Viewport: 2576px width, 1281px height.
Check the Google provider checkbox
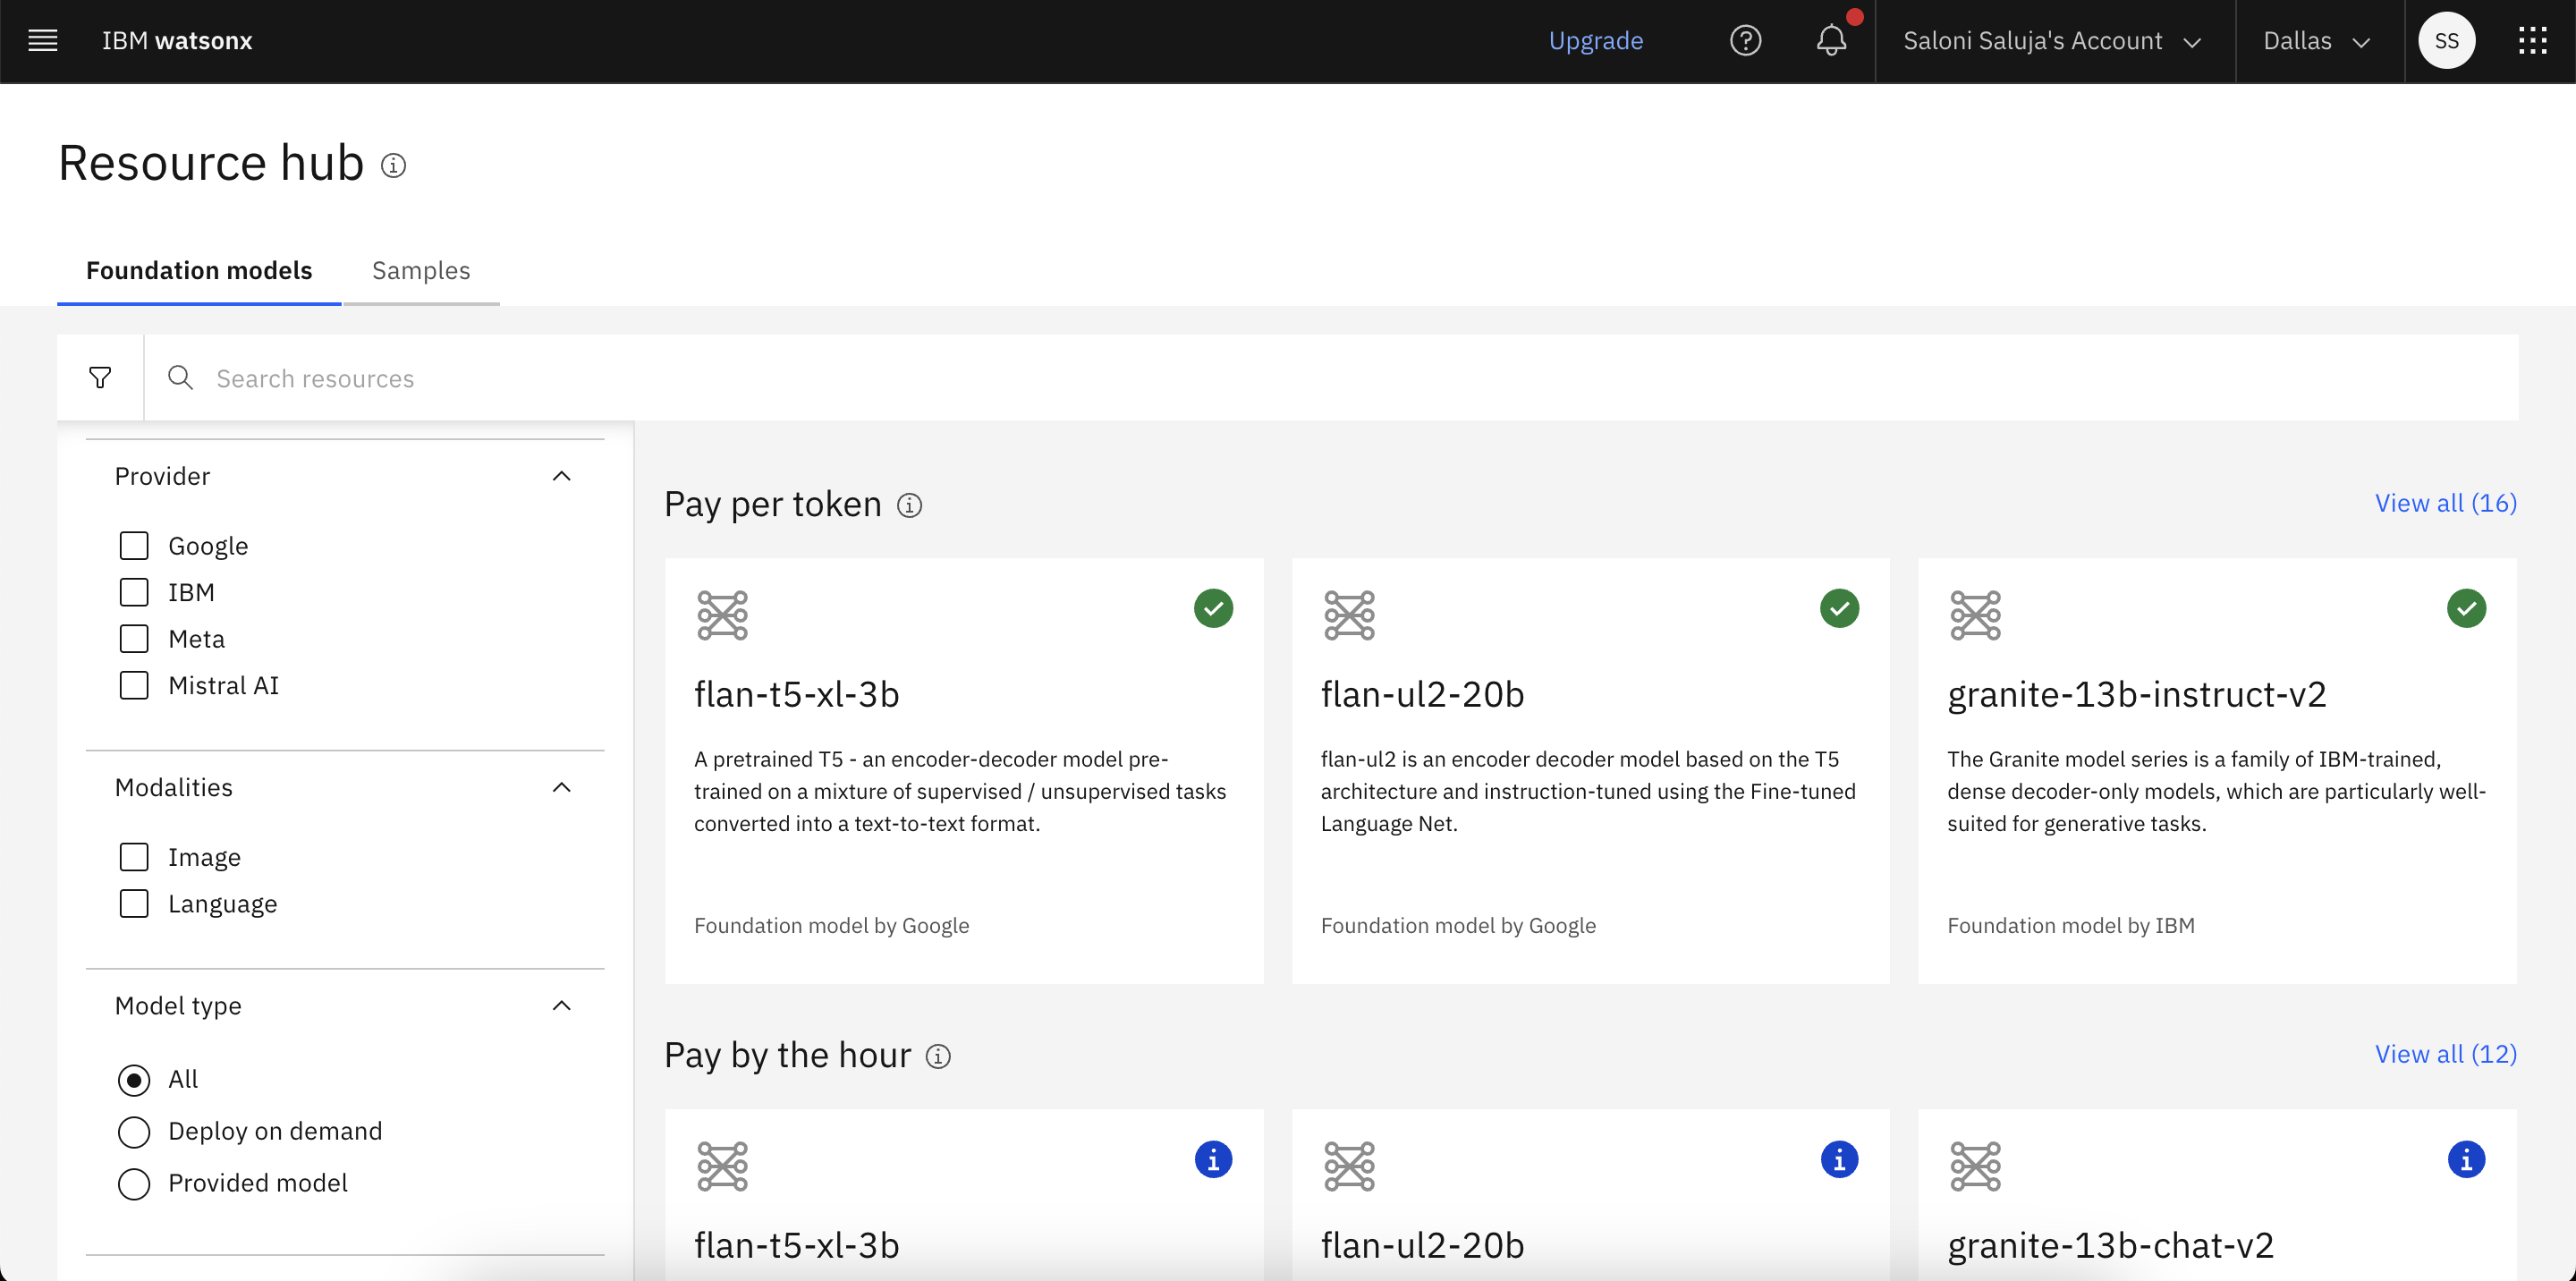pos(134,546)
